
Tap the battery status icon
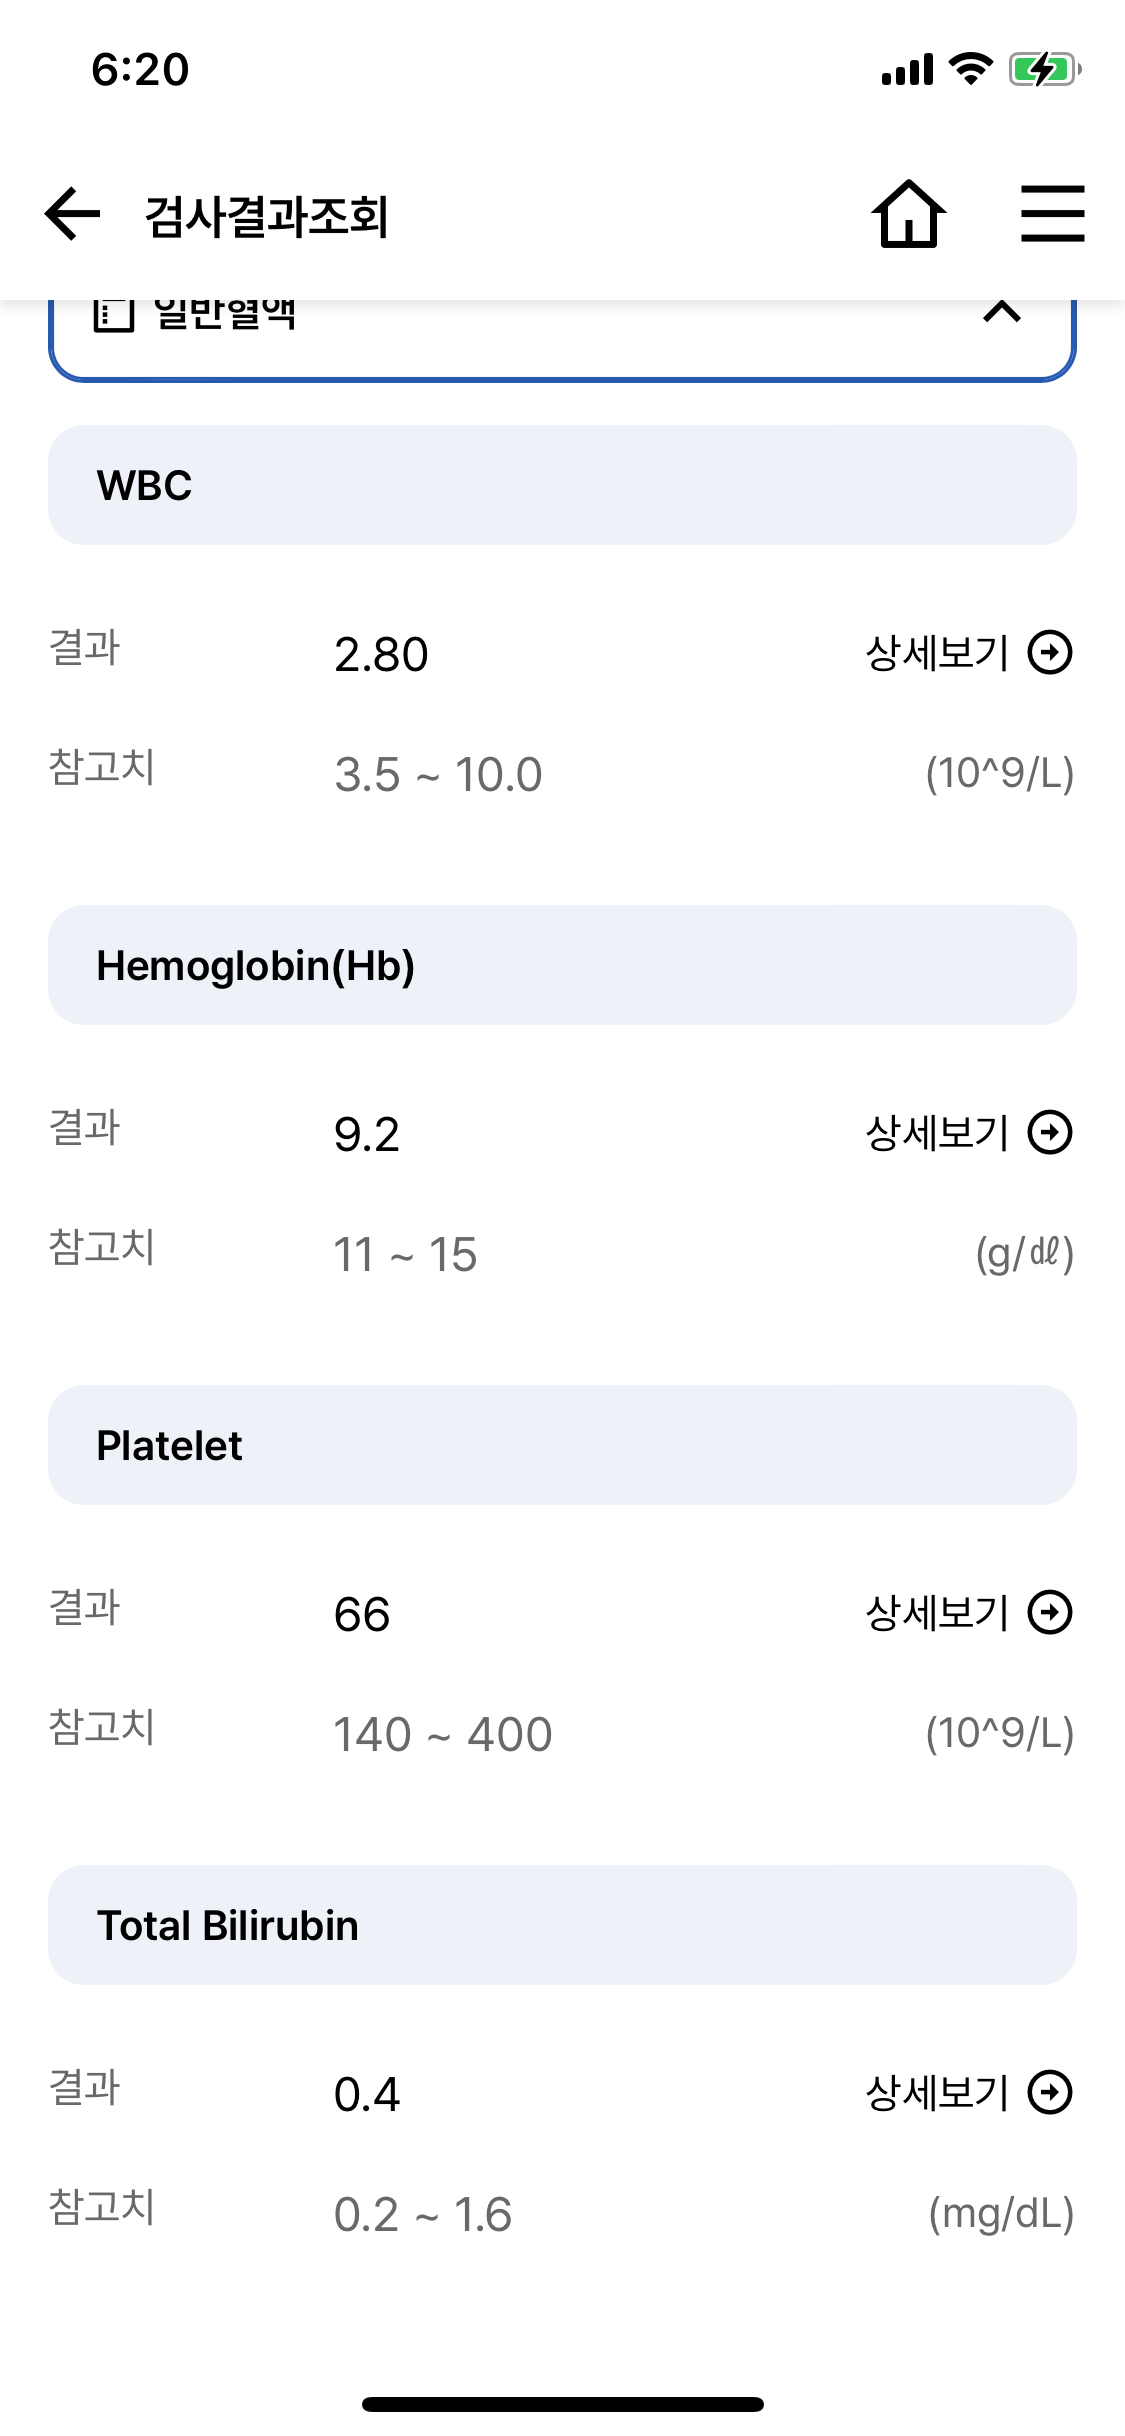click(x=1045, y=70)
